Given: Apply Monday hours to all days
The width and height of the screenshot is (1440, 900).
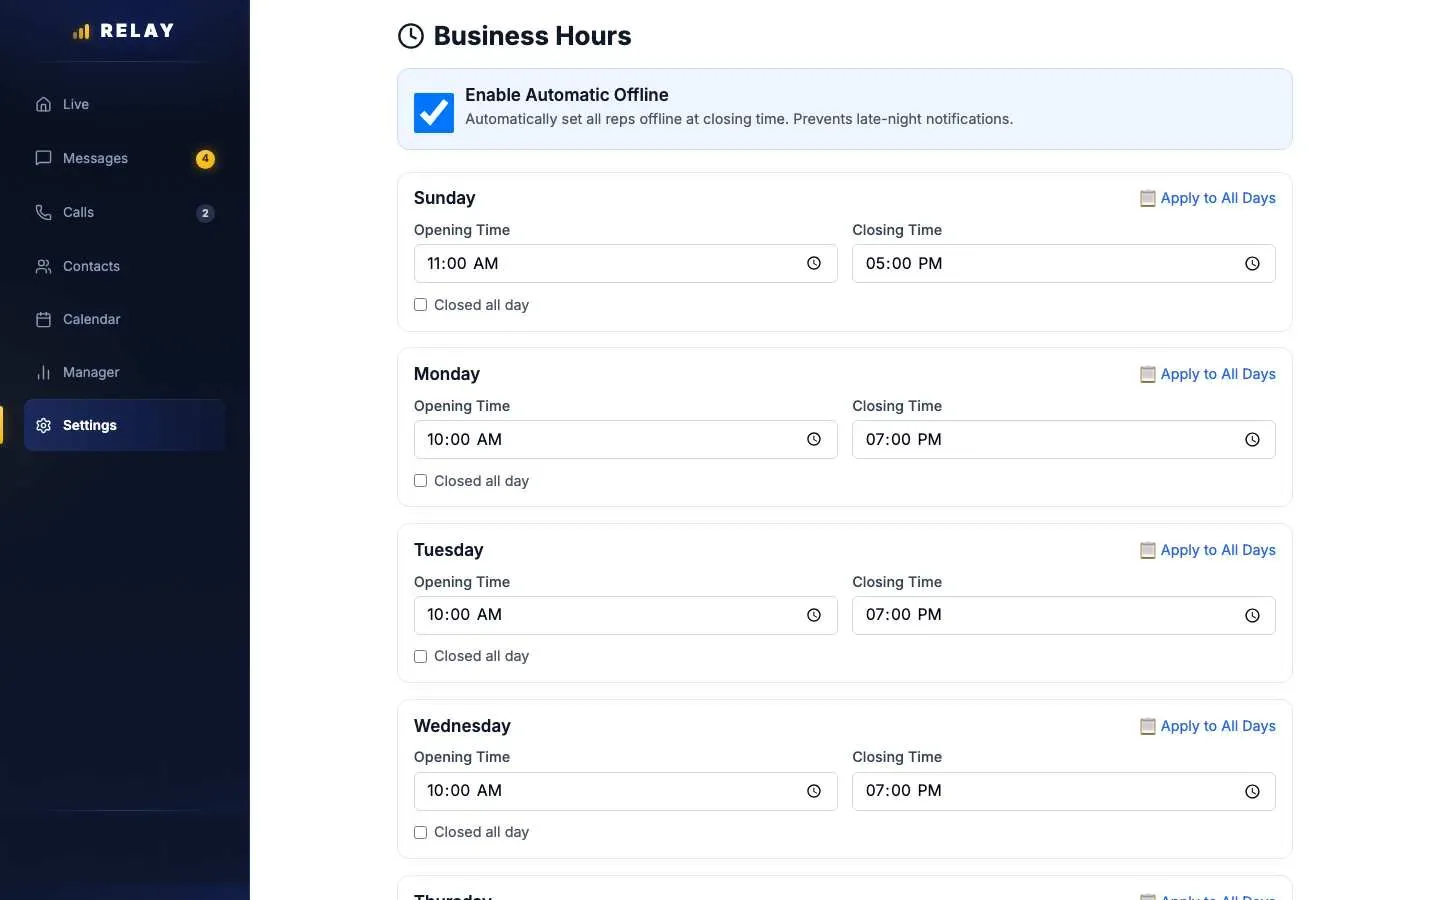Looking at the screenshot, I should click(1208, 374).
